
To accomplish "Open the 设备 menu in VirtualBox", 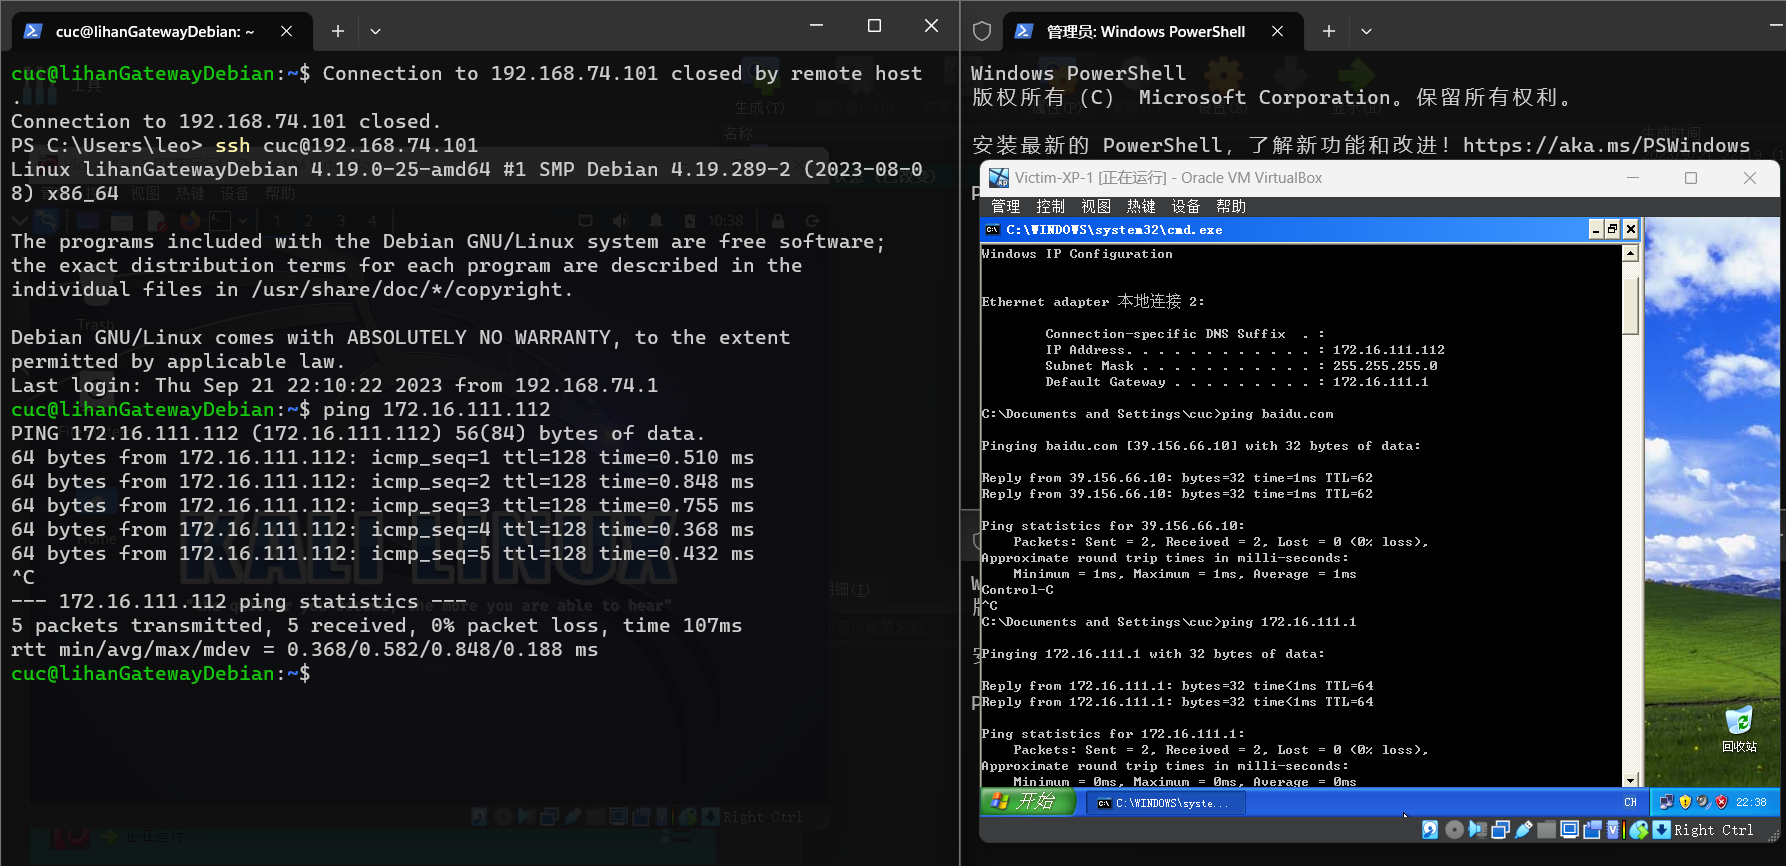I will pyautogui.click(x=1185, y=206).
